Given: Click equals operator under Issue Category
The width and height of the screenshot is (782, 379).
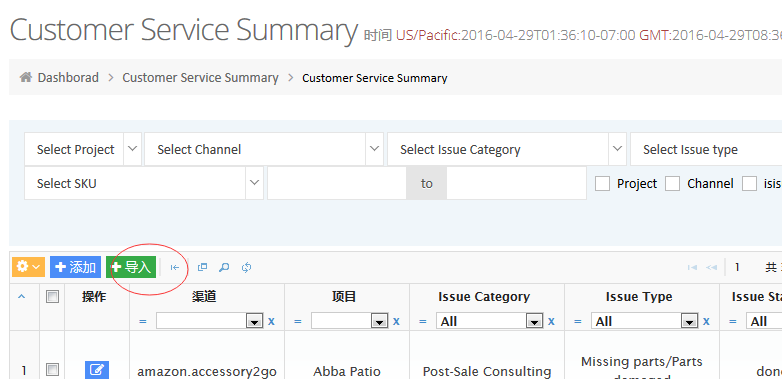Looking at the screenshot, I should tap(423, 322).
